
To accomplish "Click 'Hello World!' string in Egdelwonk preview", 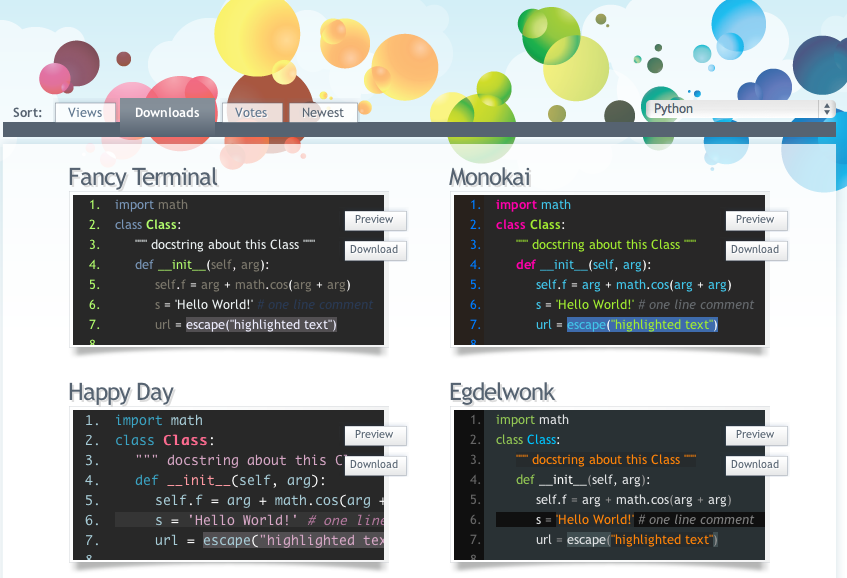I will [x=594, y=520].
